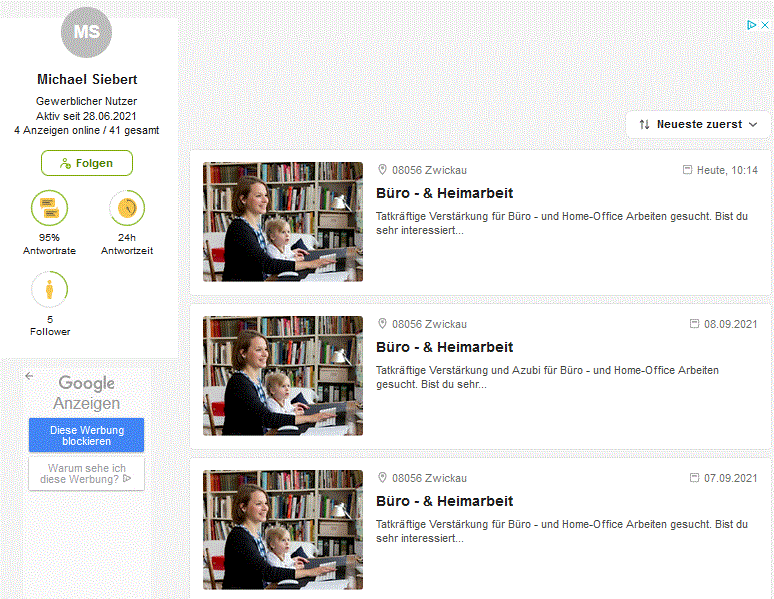Click the MS profile avatar circle
Image resolution: width=774 pixels, height=599 pixels.
[86, 32]
